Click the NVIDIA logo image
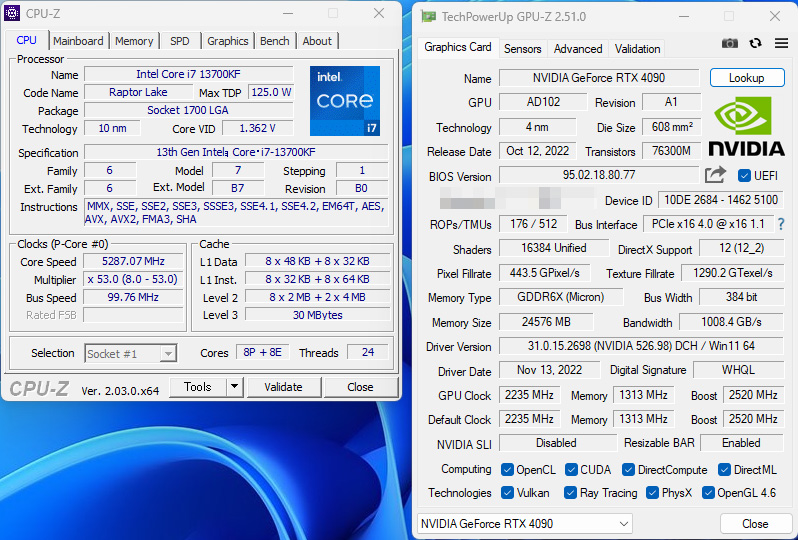 (746, 127)
